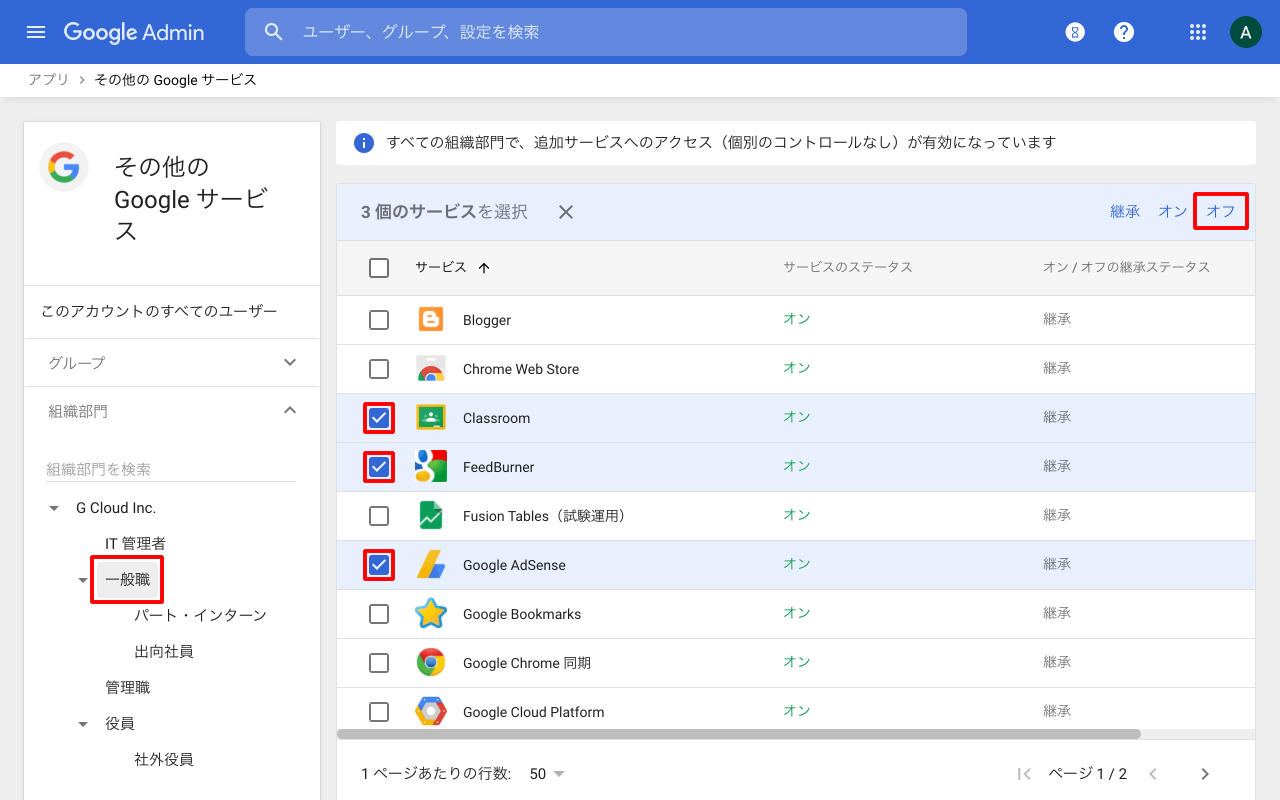
Task: Select 社外役員 organizational unit
Action: (x=164, y=760)
